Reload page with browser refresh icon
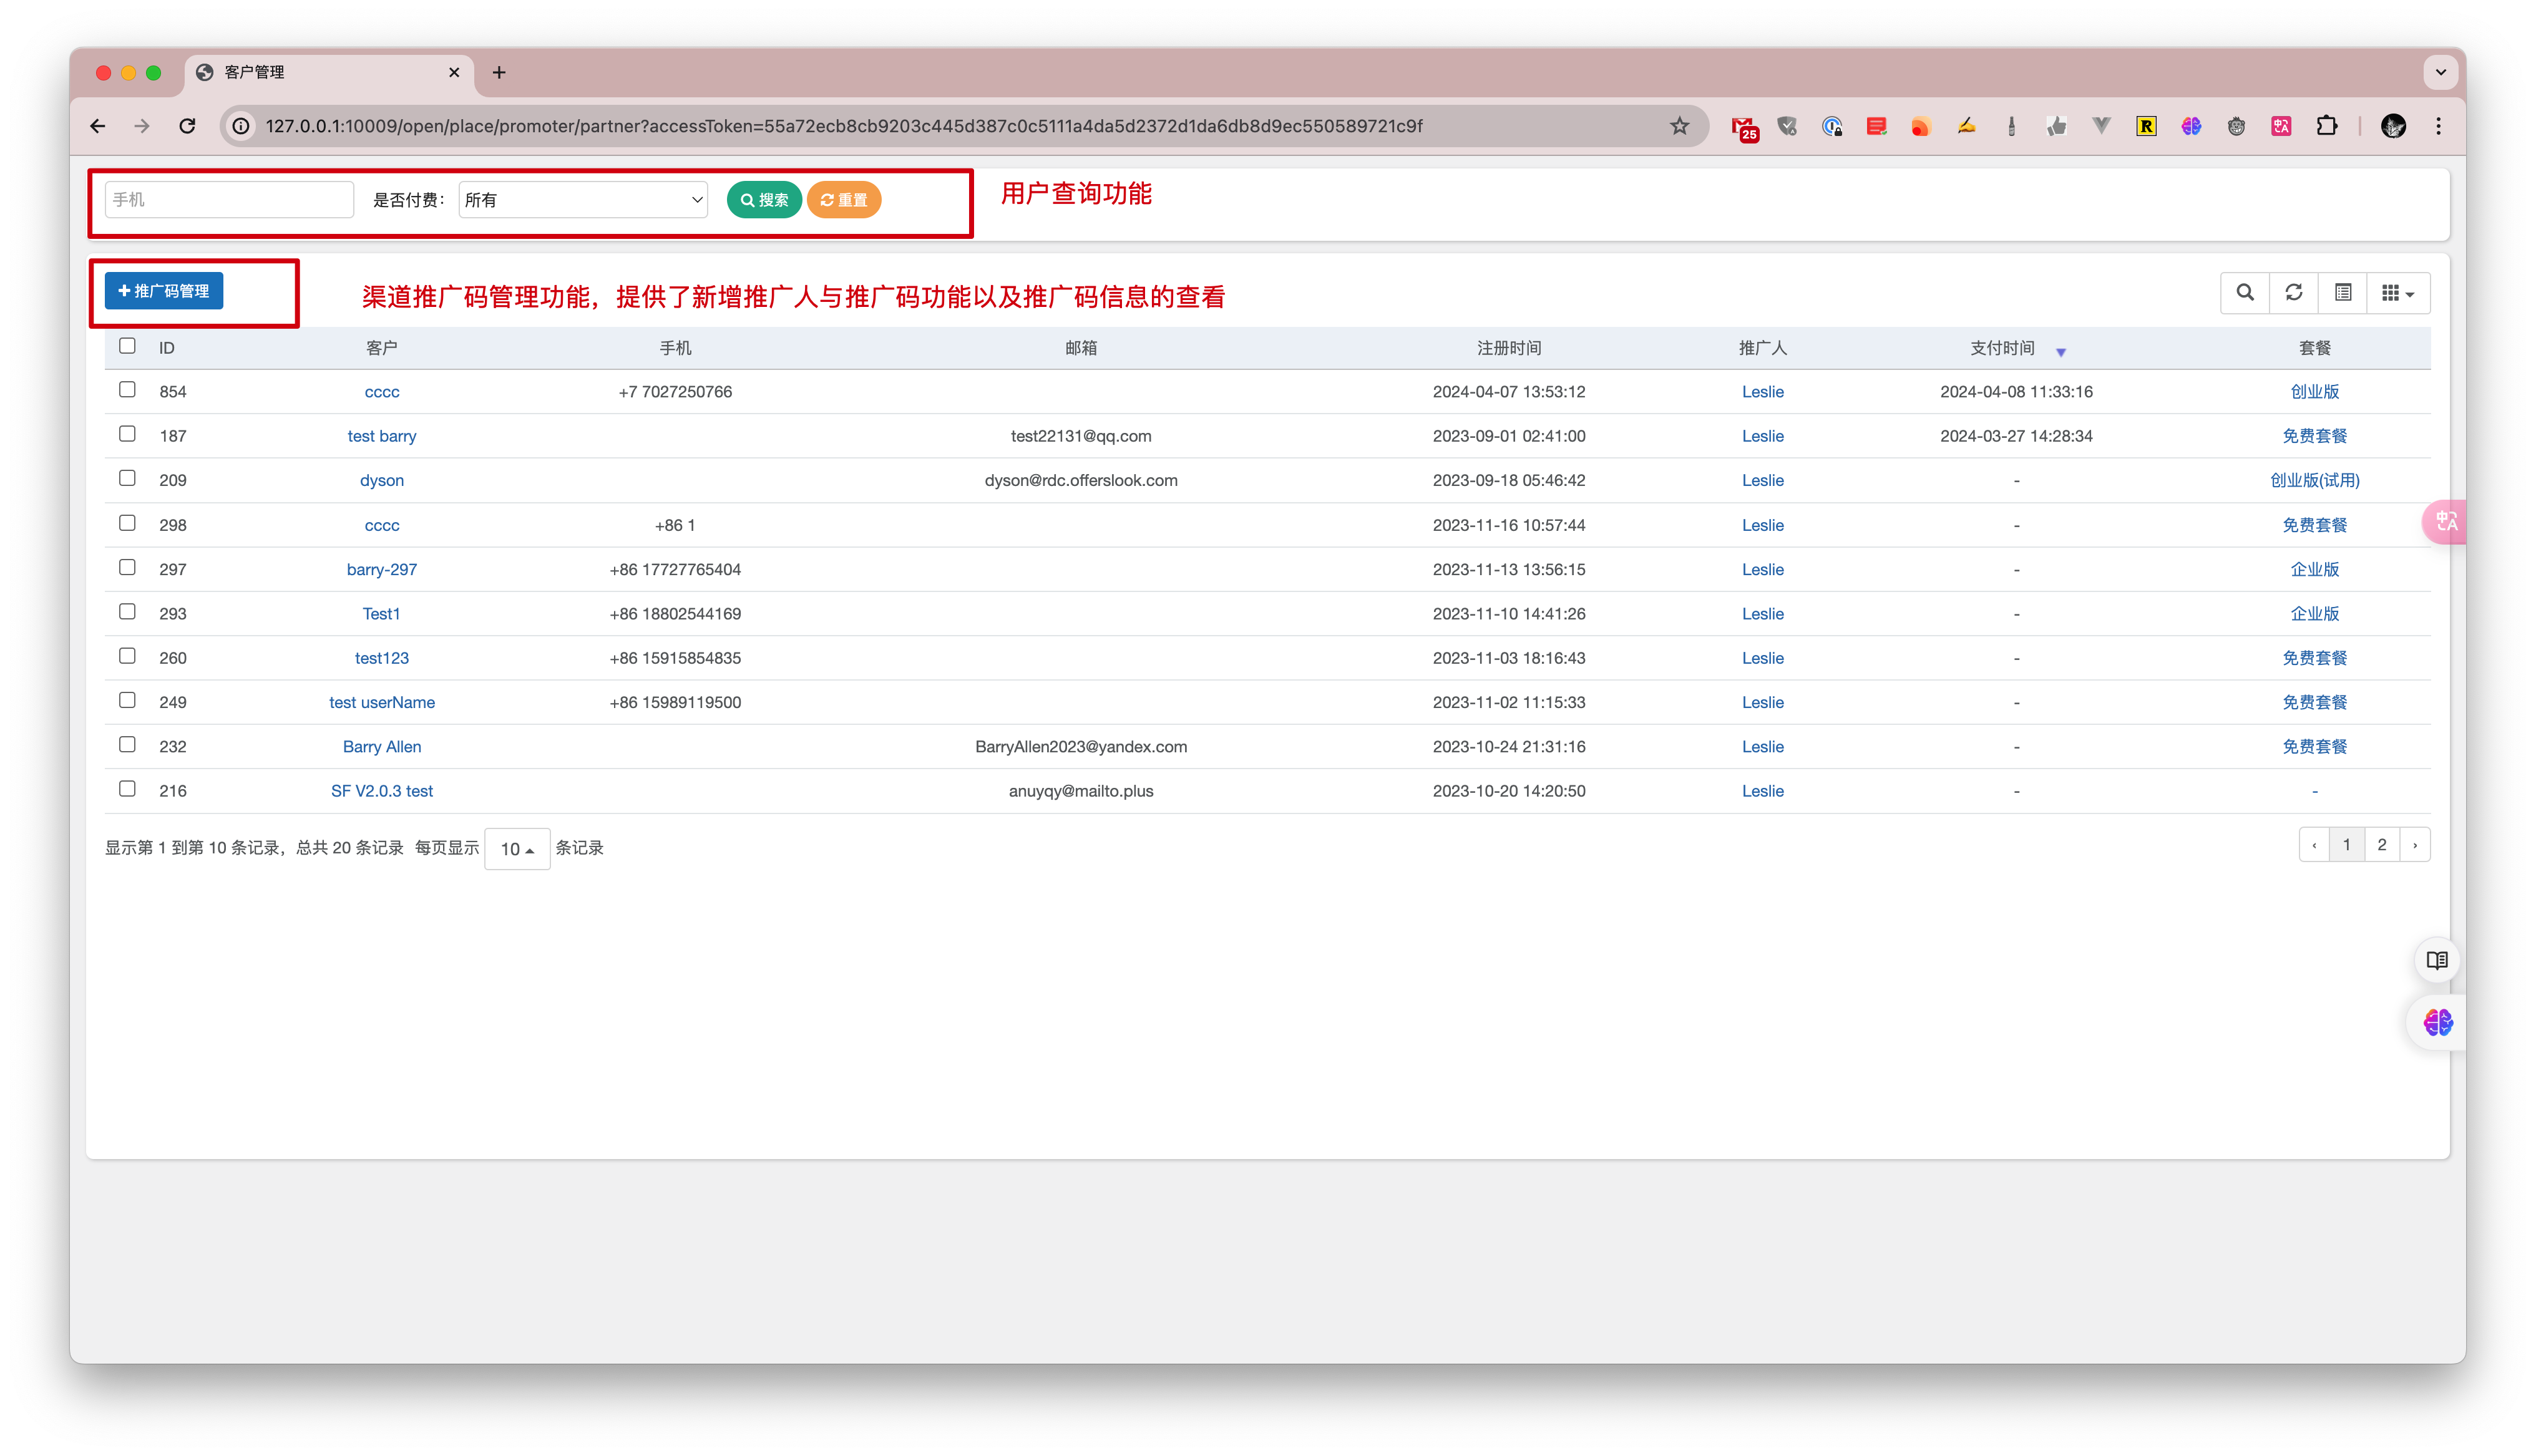 click(x=187, y=126)
